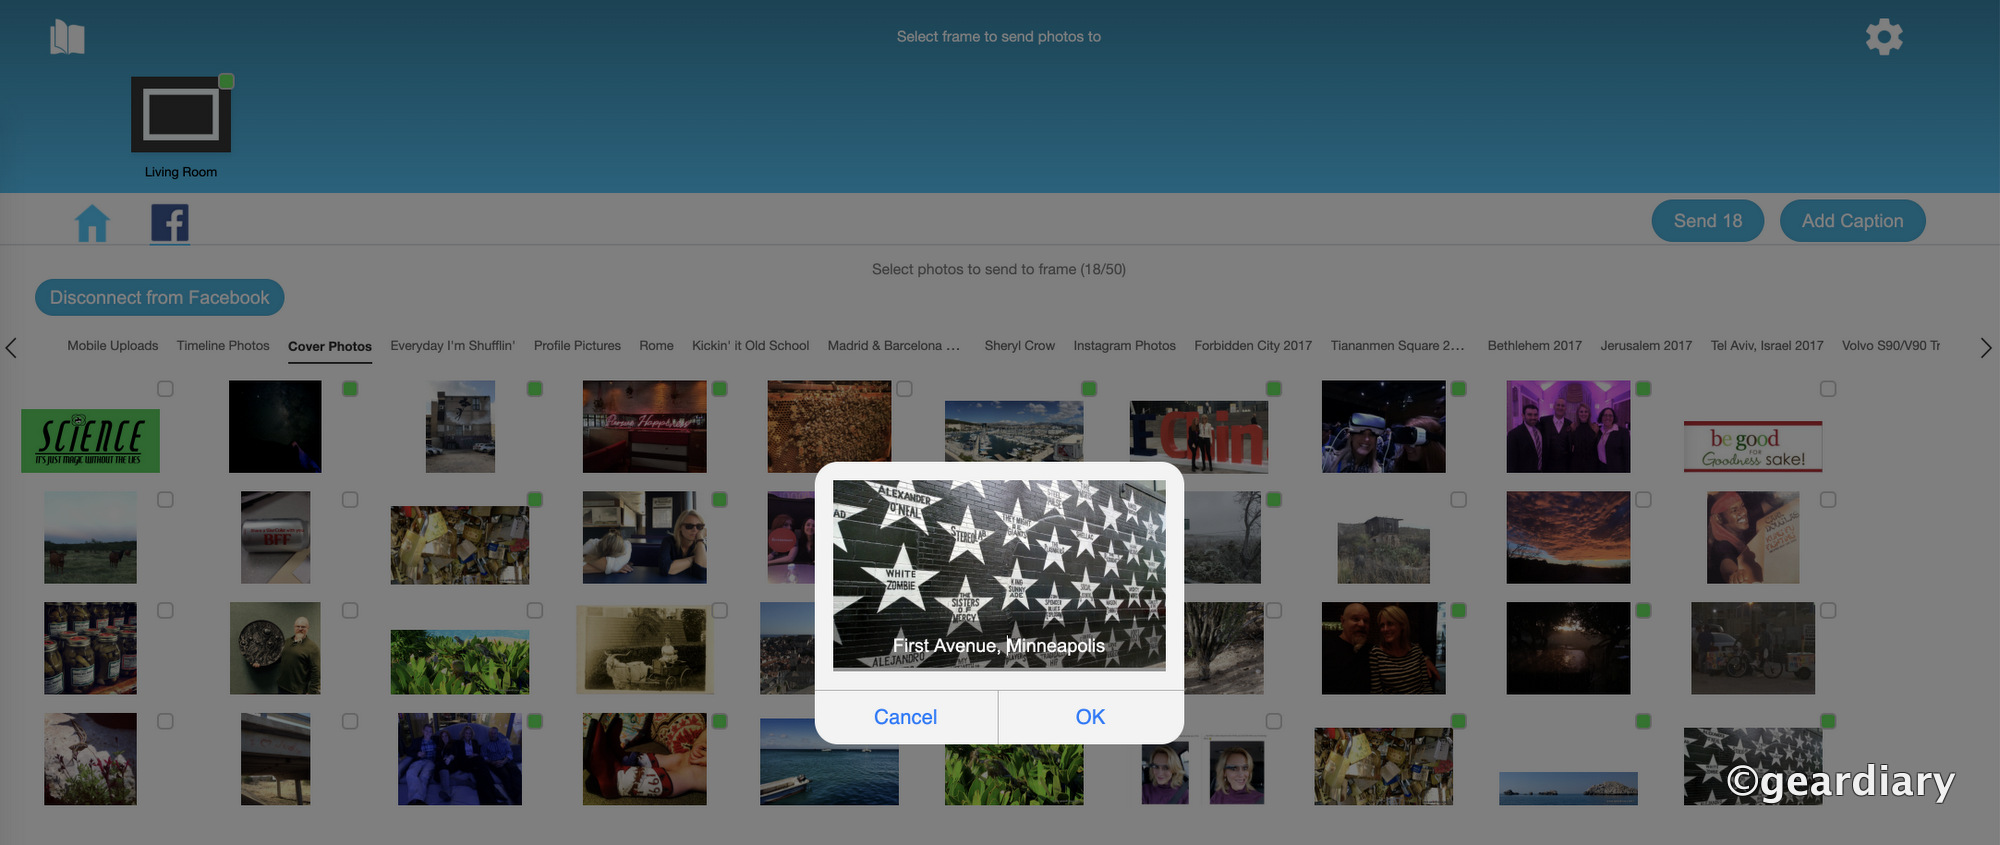The image size is (2000, 845).
Task: Open the Timeline Photos album
Action: click(x=223, y=345)
